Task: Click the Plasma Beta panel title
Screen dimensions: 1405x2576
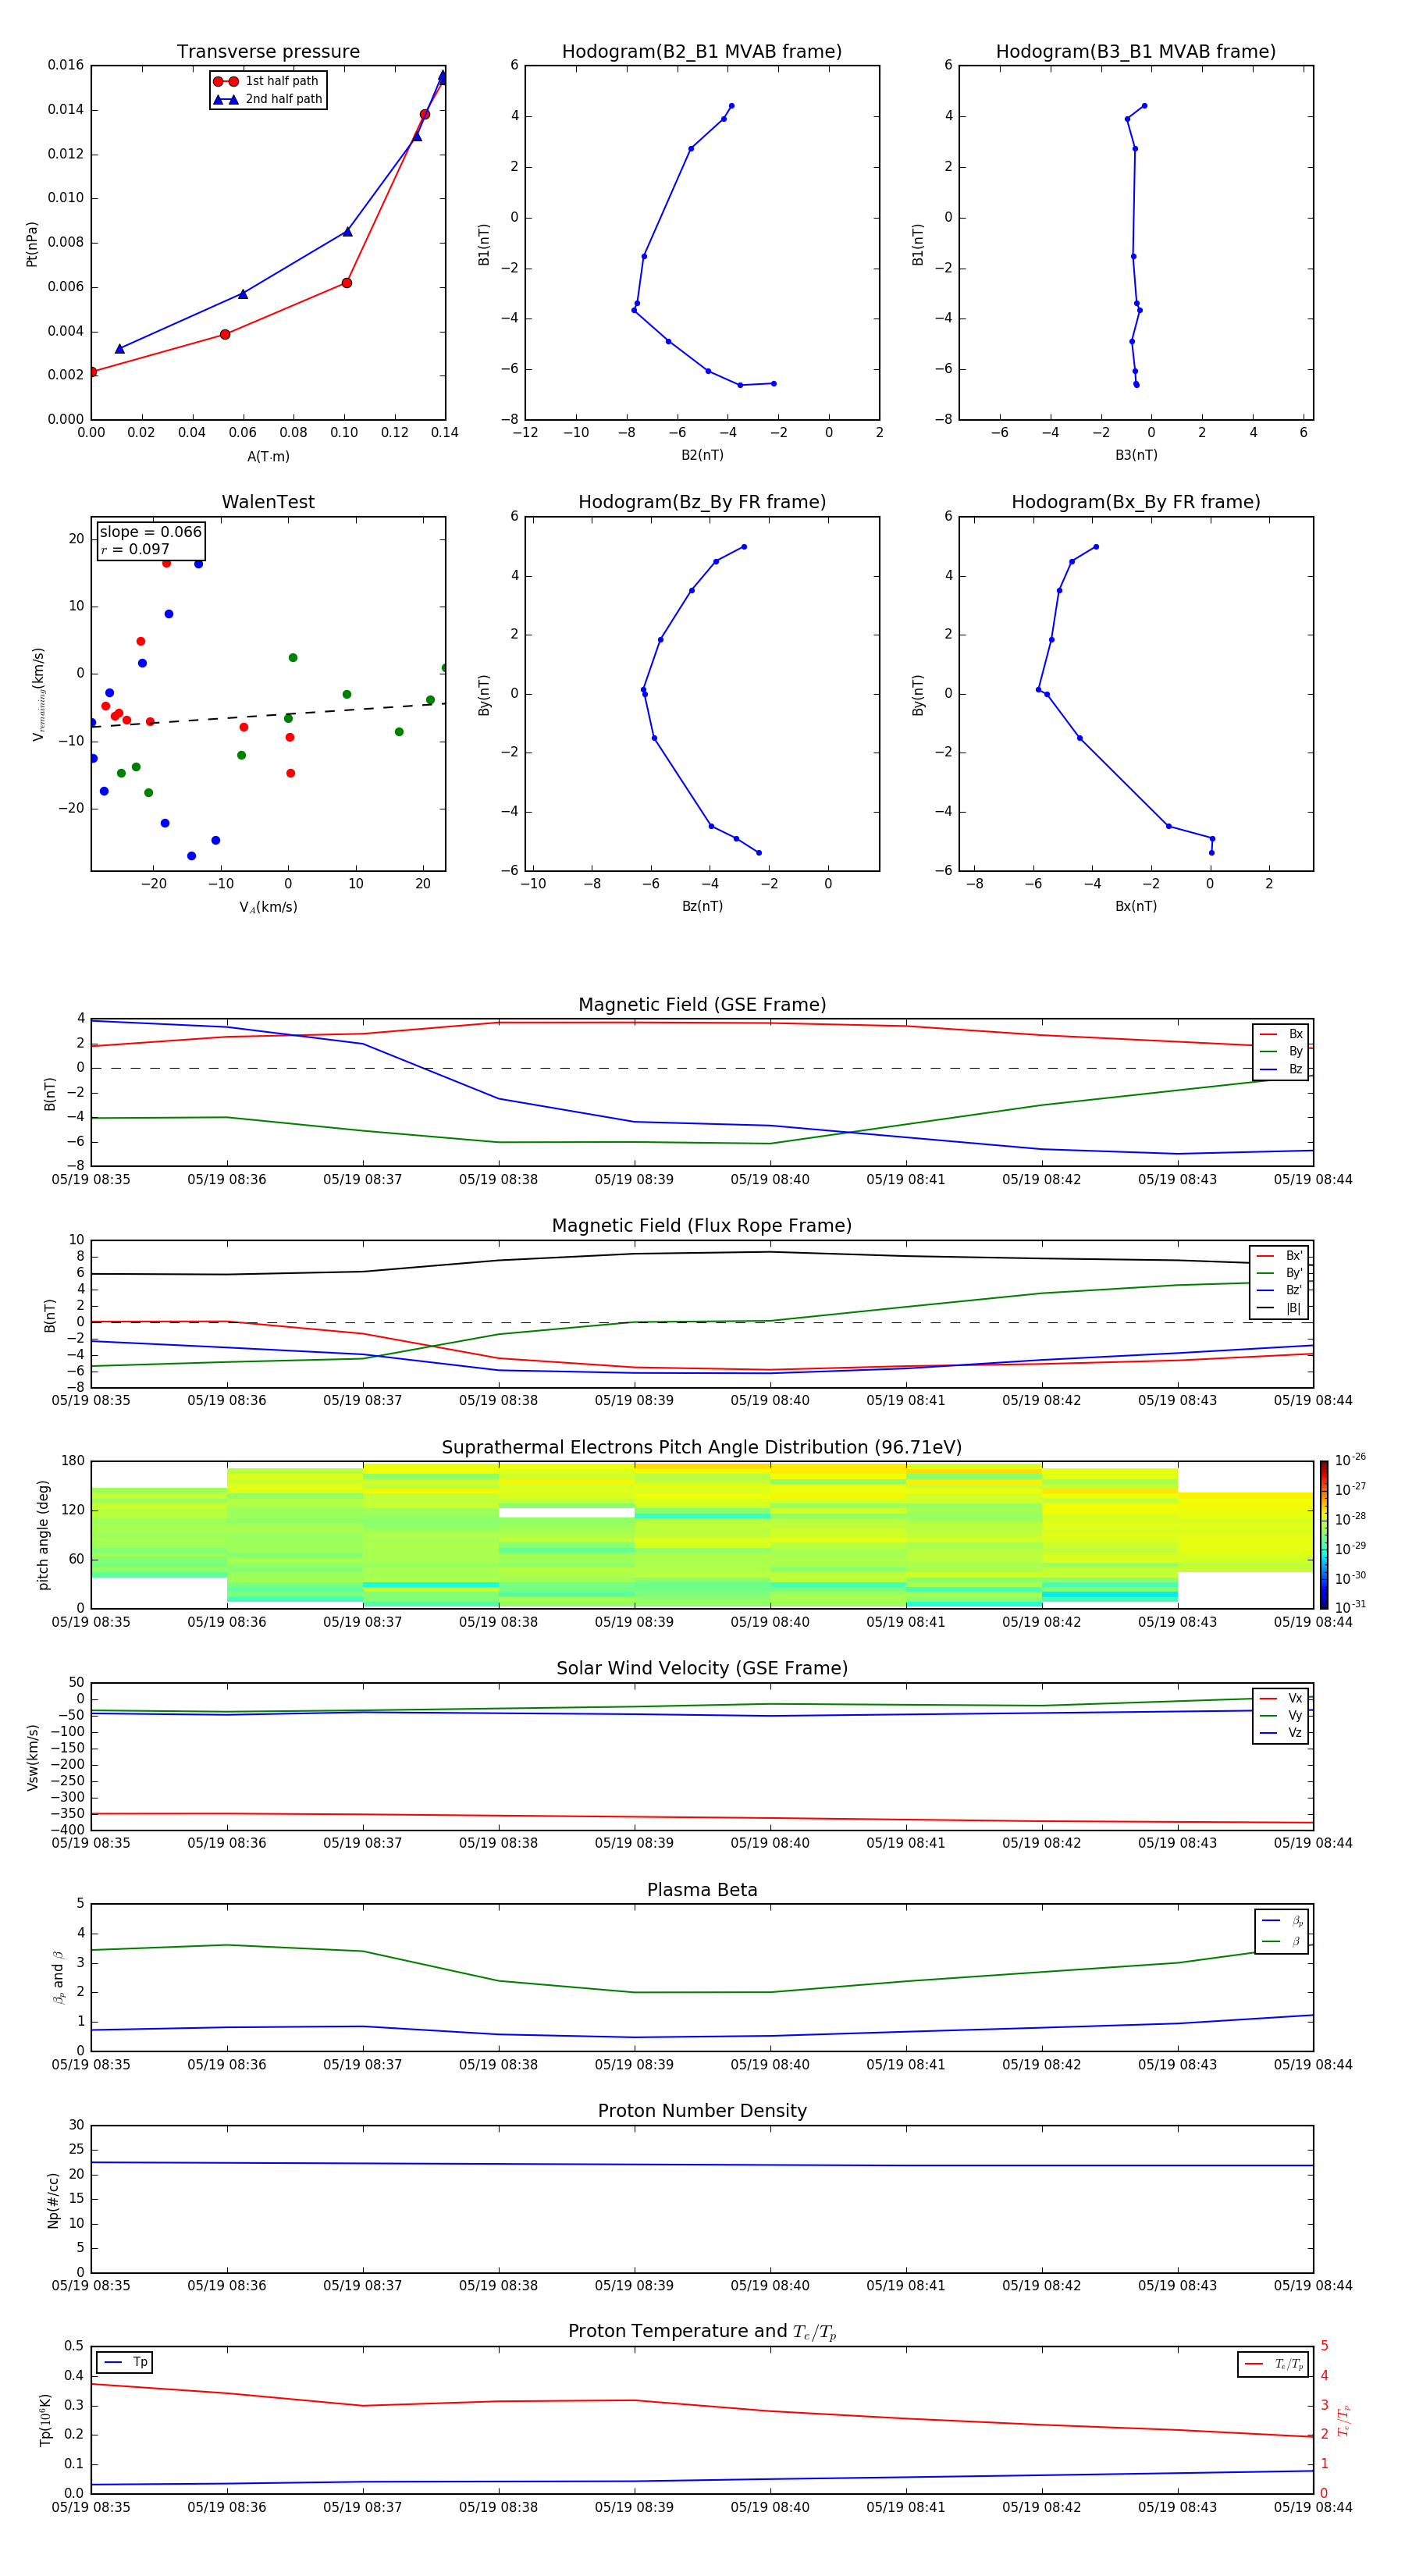Action: 702,1890
